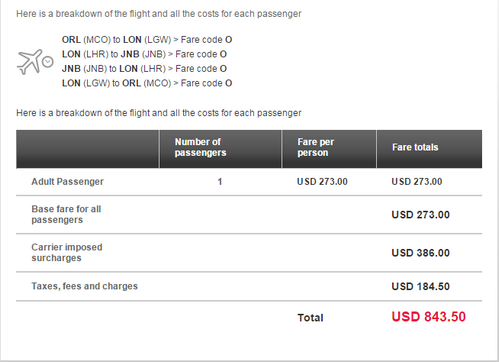Click the passenger count value 1
This screenshot has width=499, height=362.
[x=220, y=182]
